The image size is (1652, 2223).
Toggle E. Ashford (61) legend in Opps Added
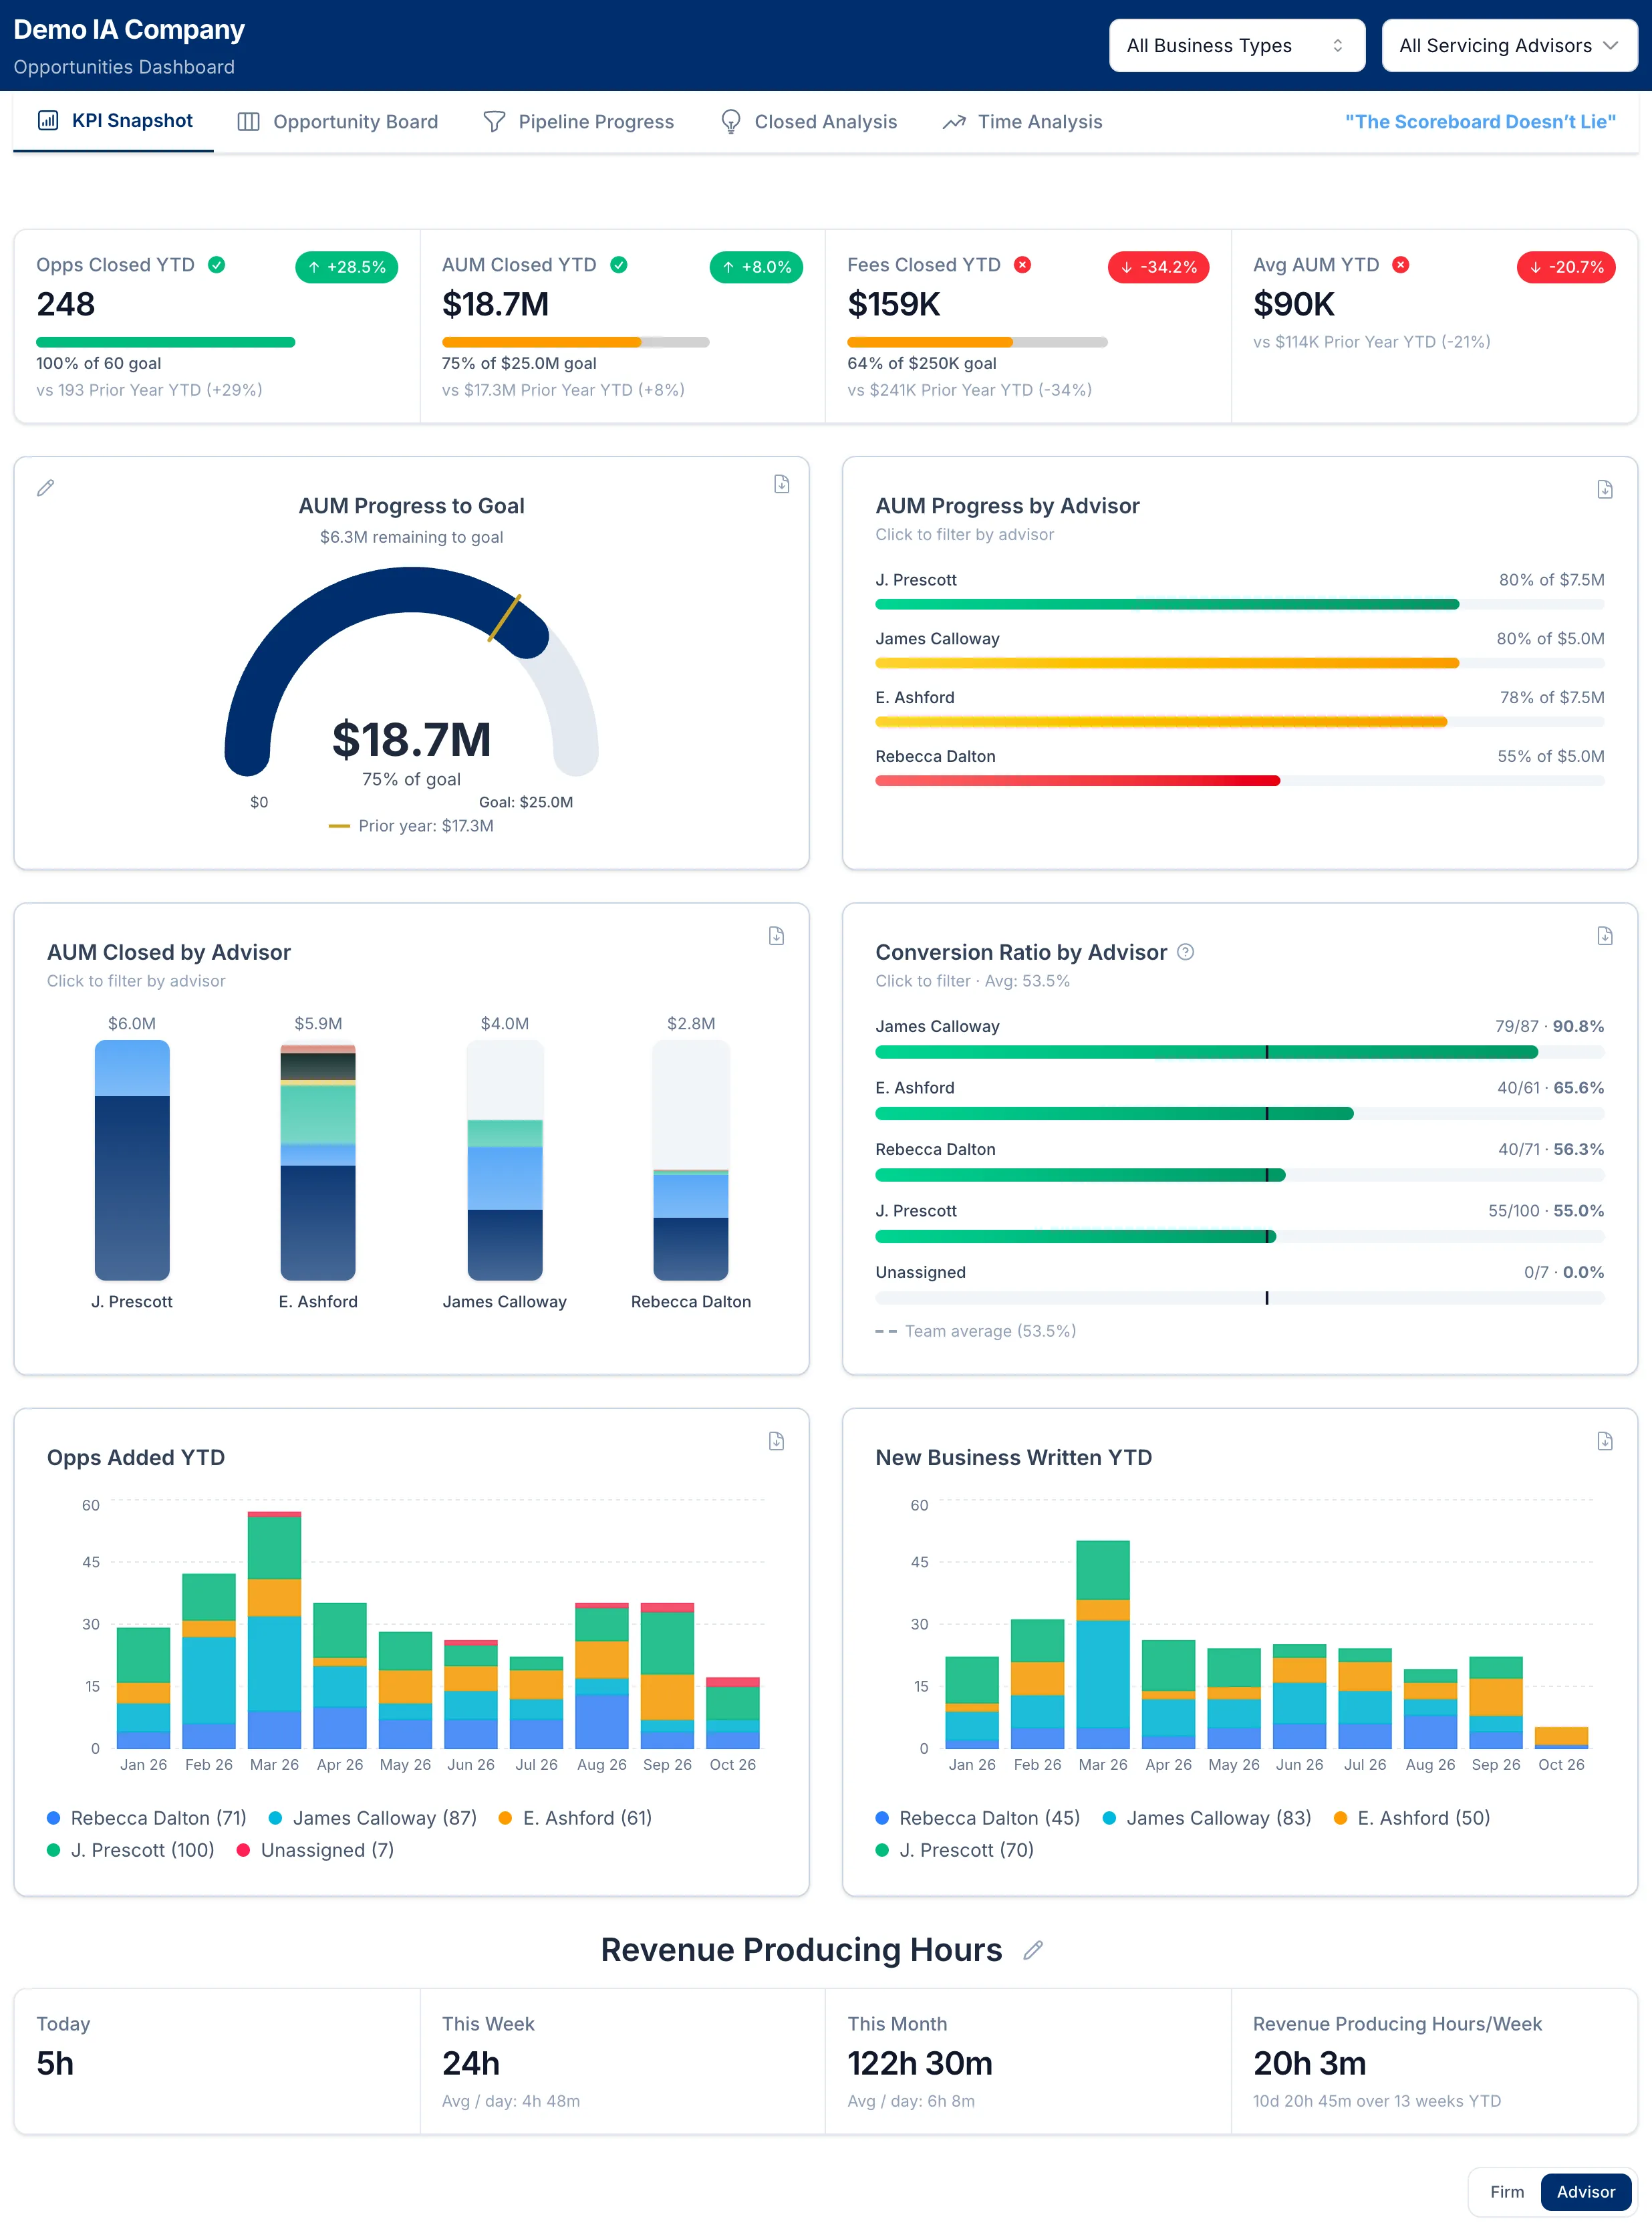pyautogui.click(x=576, y=1818)
